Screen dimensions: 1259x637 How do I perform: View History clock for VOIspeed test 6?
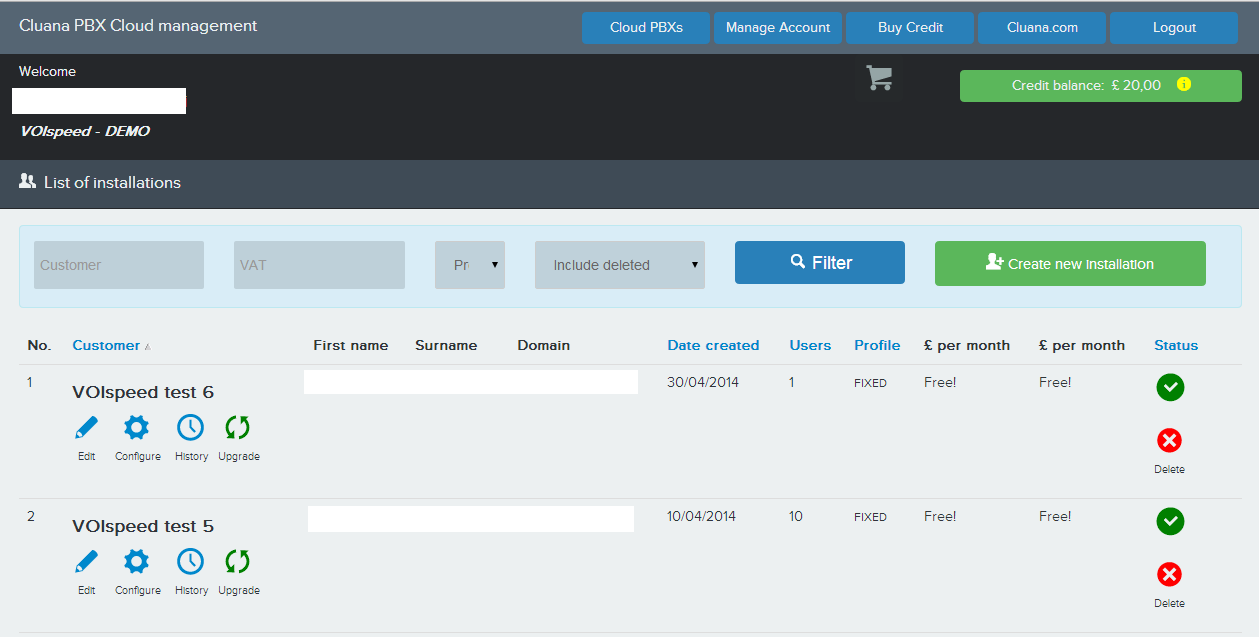point(190,428)
